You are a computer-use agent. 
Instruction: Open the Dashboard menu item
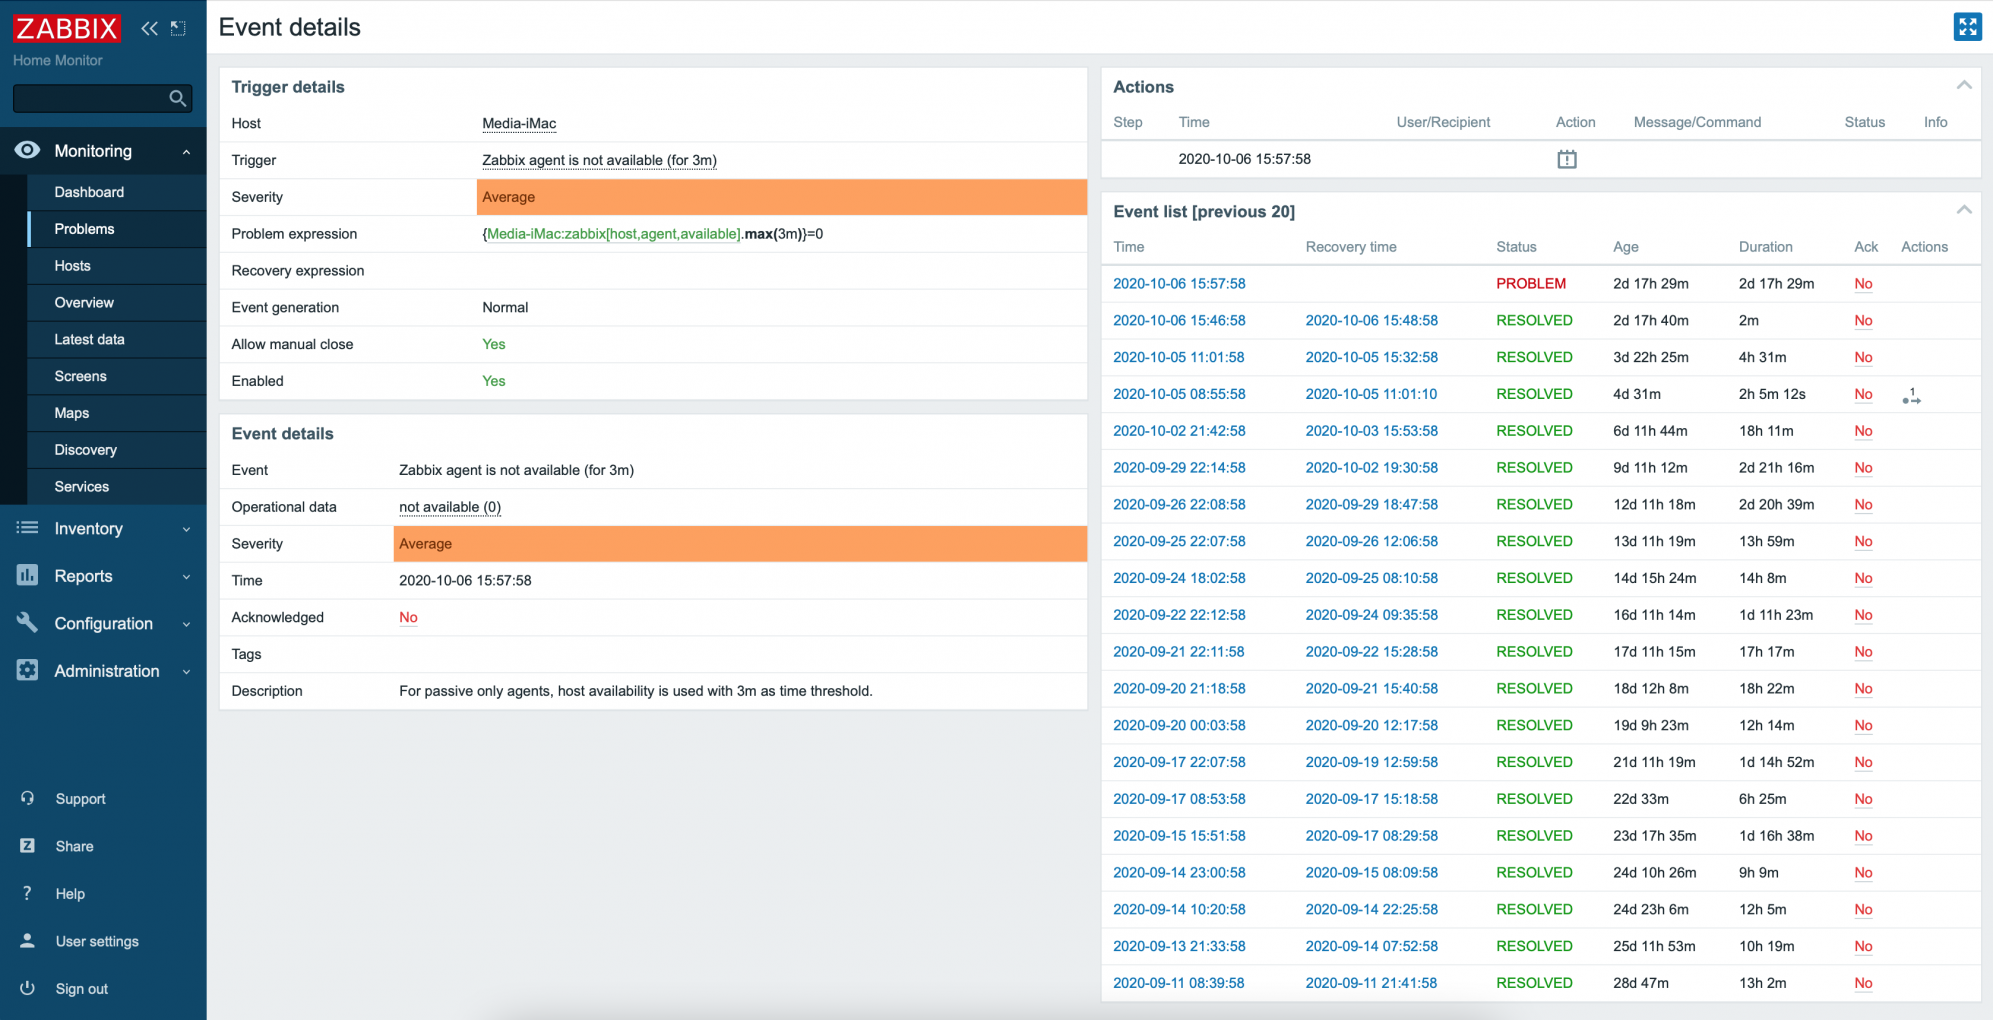coord(89,192)
